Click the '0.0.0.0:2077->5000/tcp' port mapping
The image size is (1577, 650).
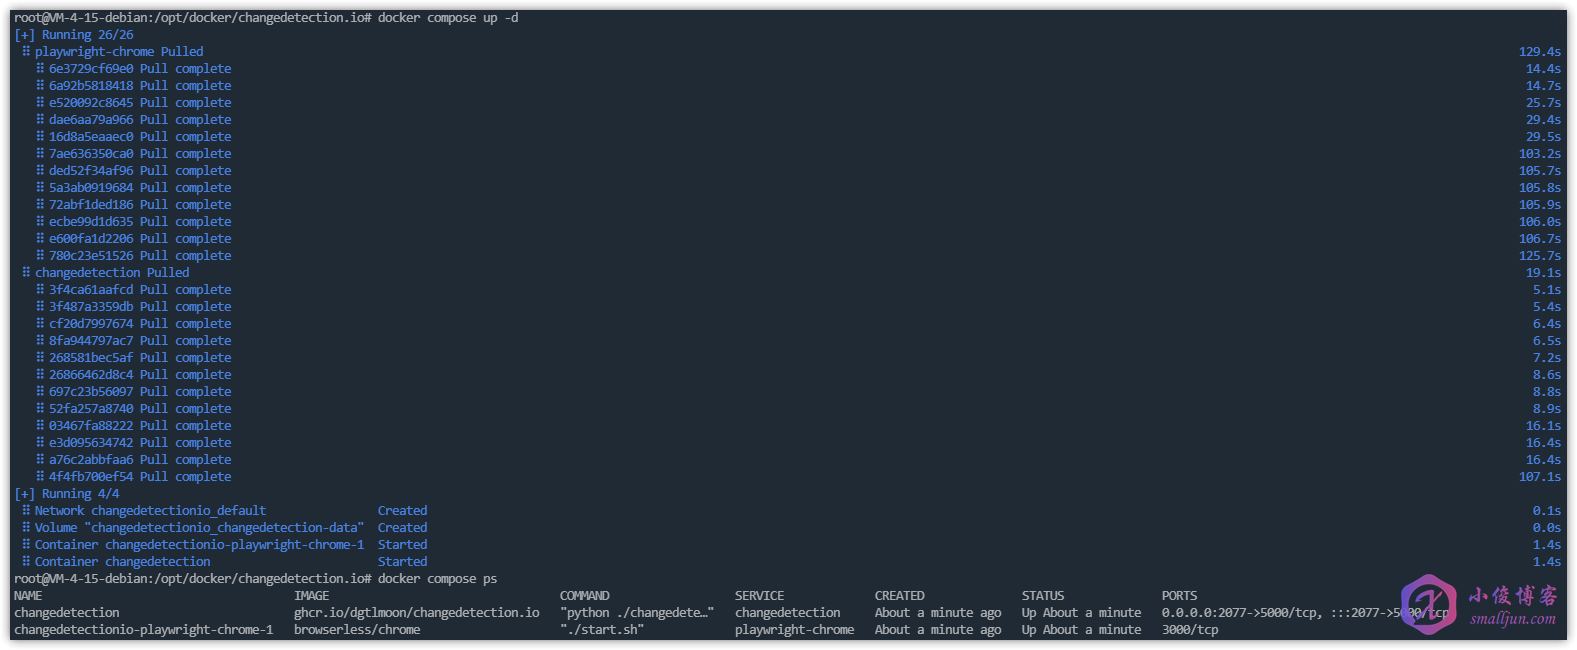1241,613
